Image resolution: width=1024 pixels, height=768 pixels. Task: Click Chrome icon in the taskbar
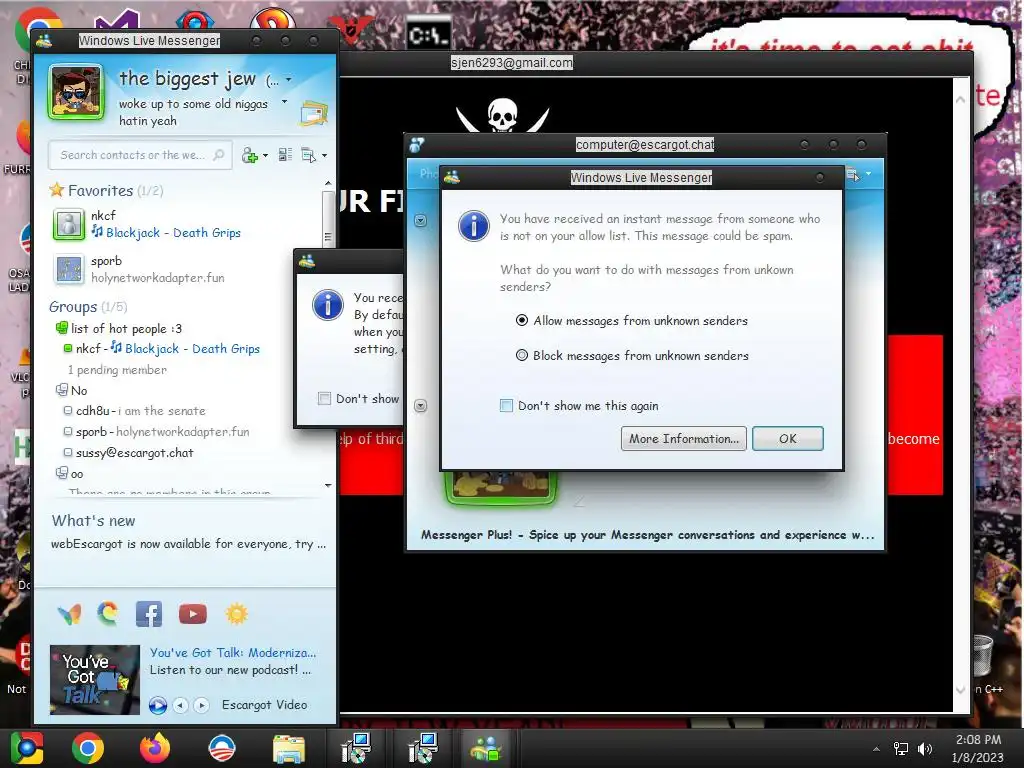coord(88,748)
